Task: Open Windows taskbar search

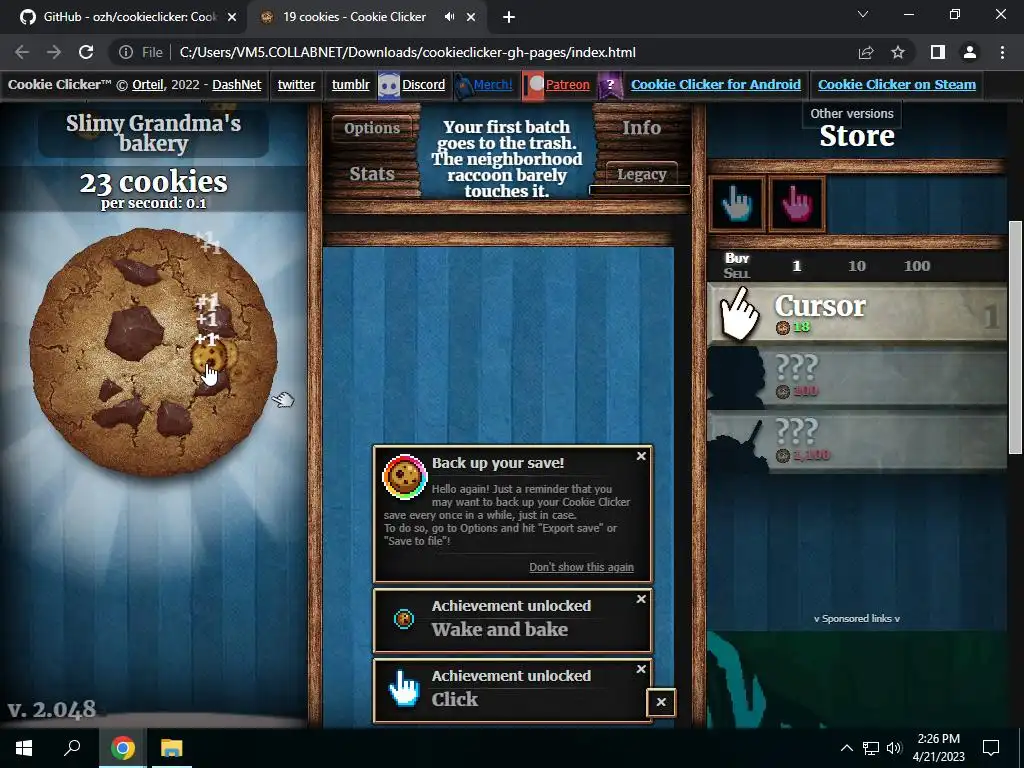Action: click(72, 747)
